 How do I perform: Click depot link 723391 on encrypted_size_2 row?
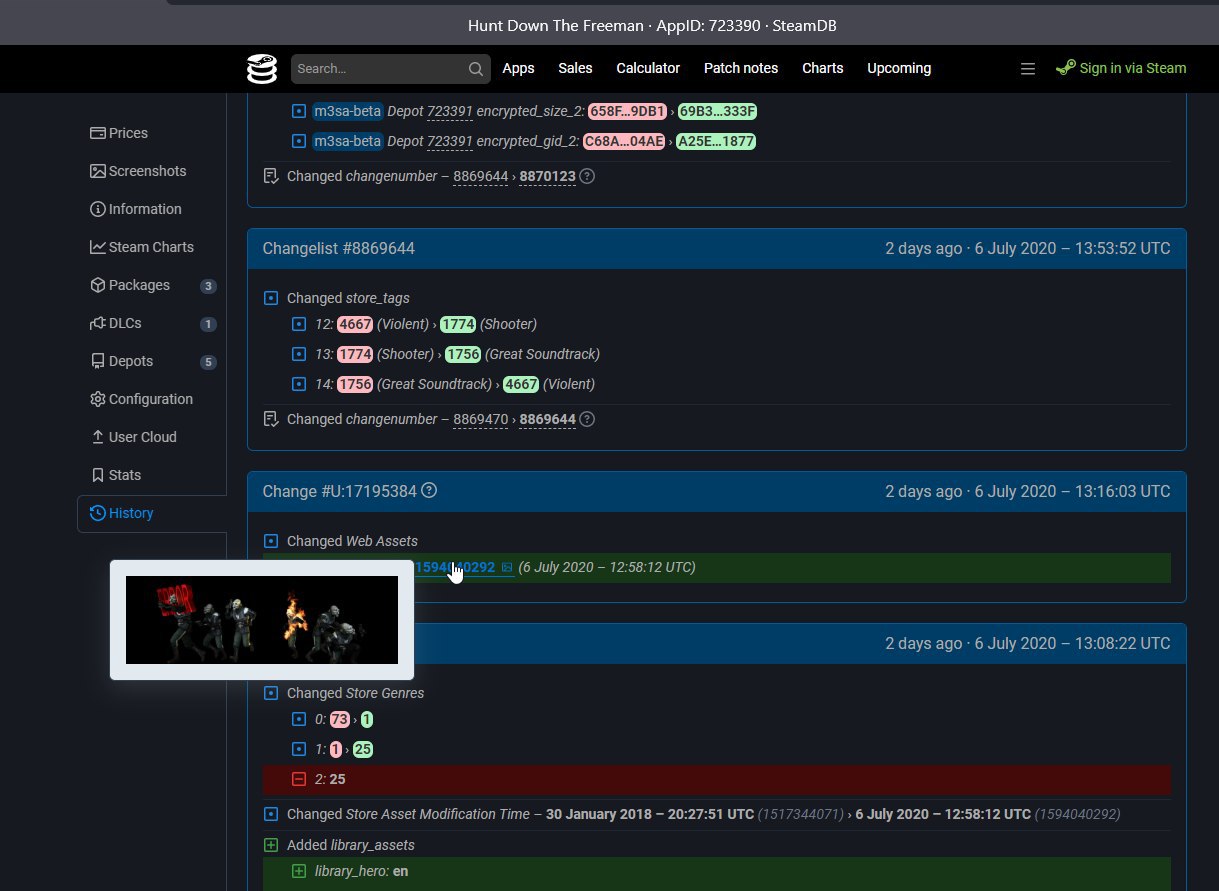coord(449,111)
